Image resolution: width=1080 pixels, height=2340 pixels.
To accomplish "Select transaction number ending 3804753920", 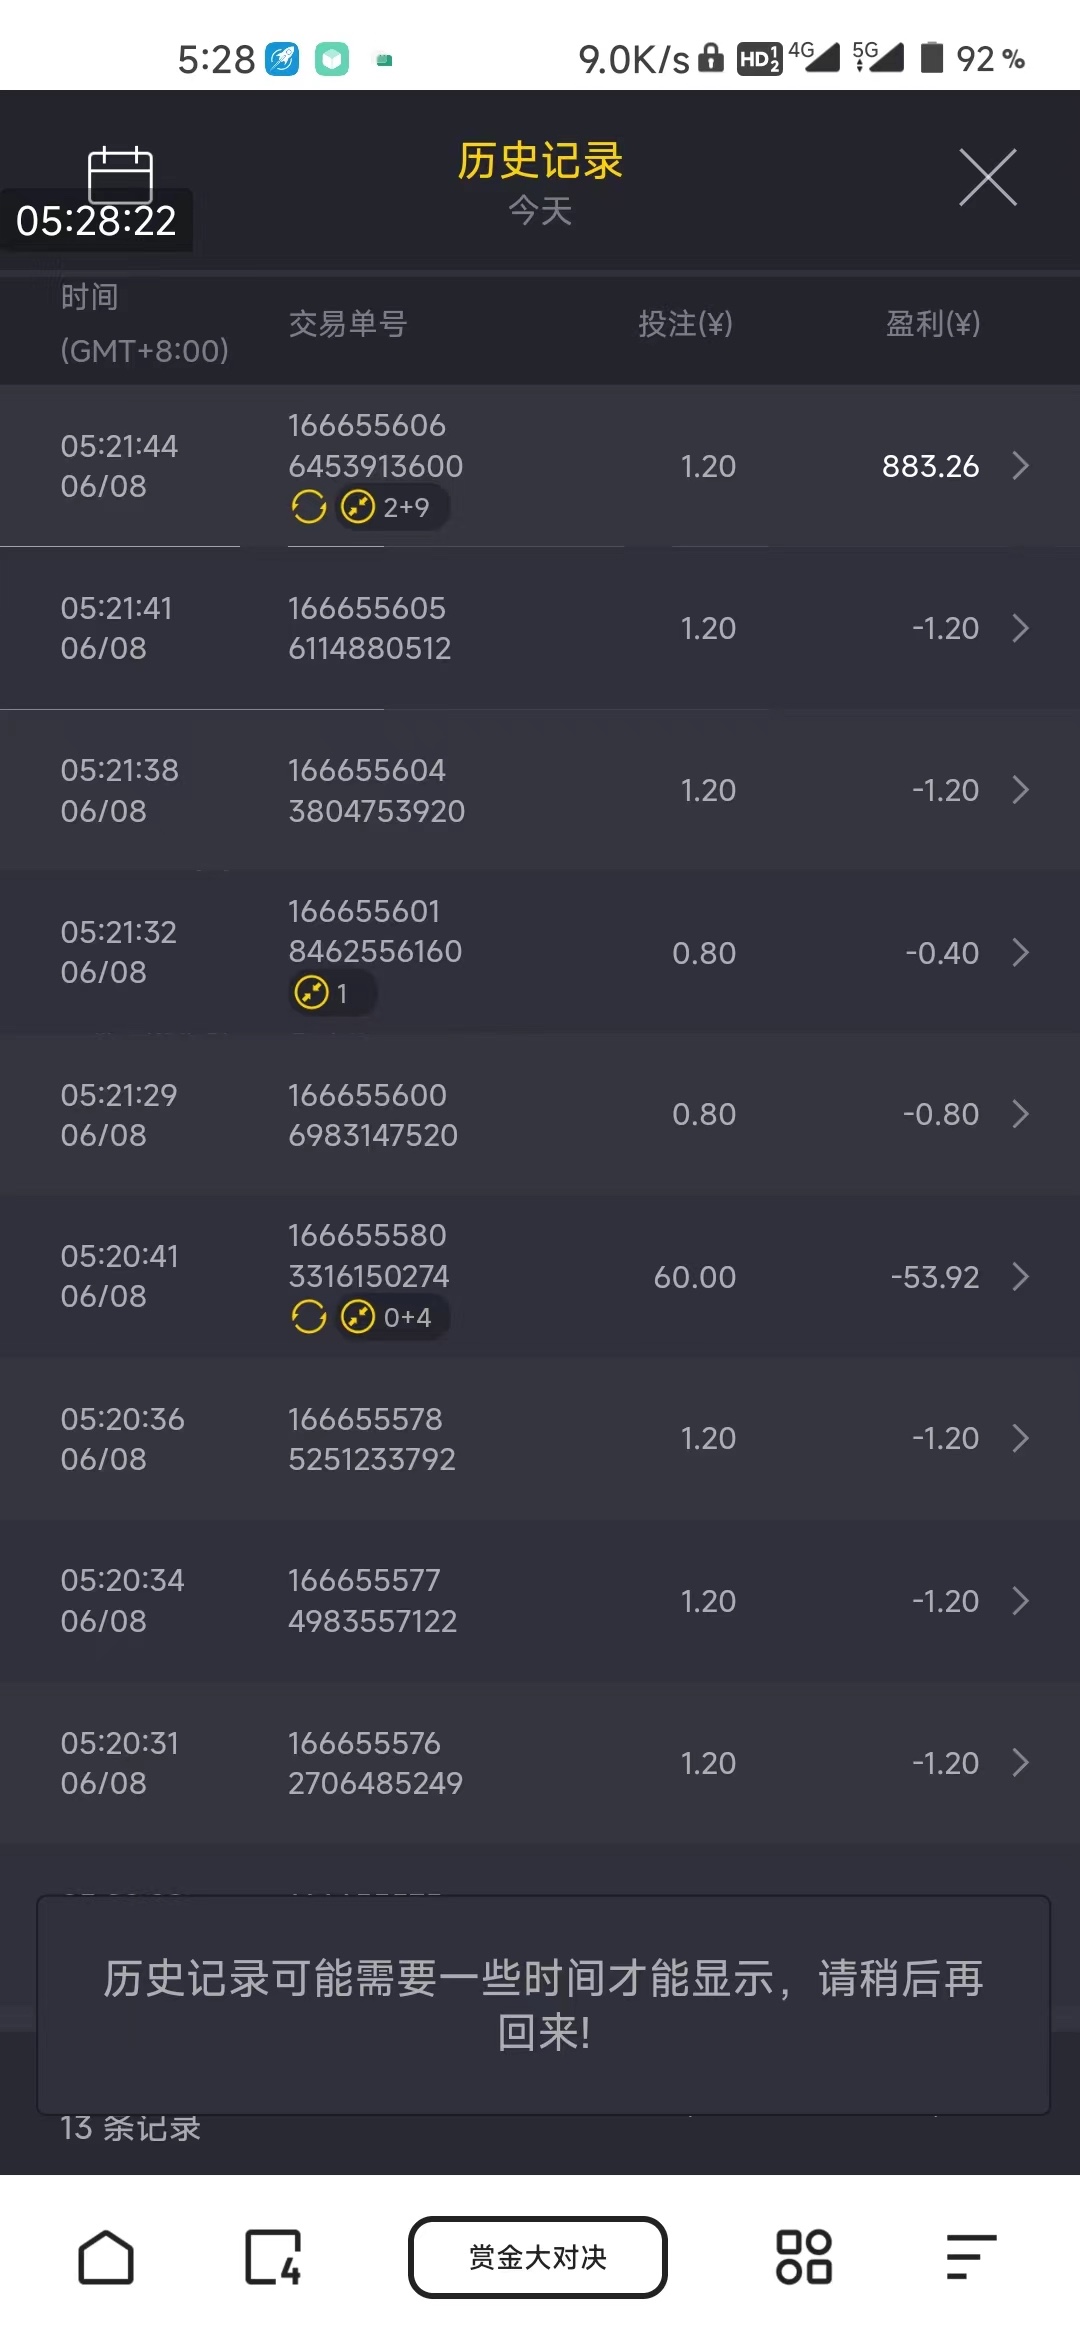I will click(376, 790).
